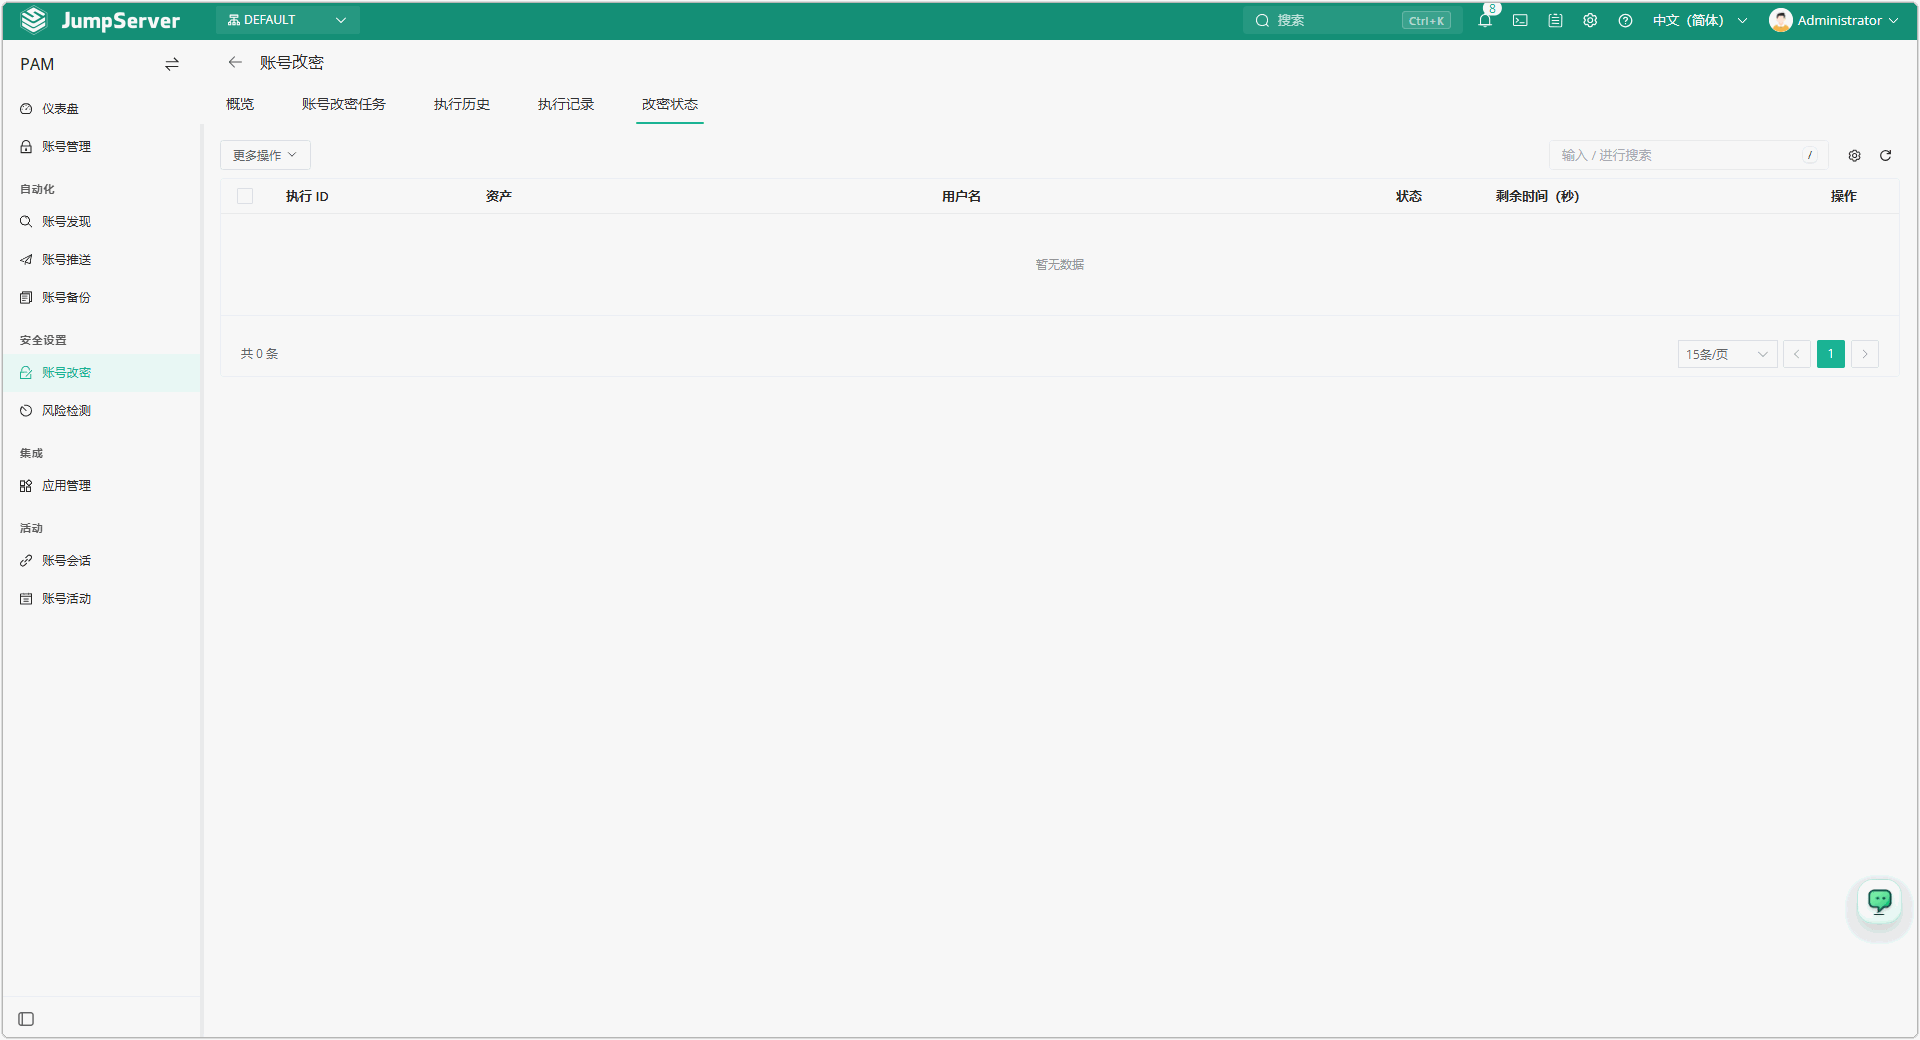The width and height of the screenshot is (1920, 1040).
Task: Open the 中文 (简体) language dropdown
Action: click(1700, 20)
